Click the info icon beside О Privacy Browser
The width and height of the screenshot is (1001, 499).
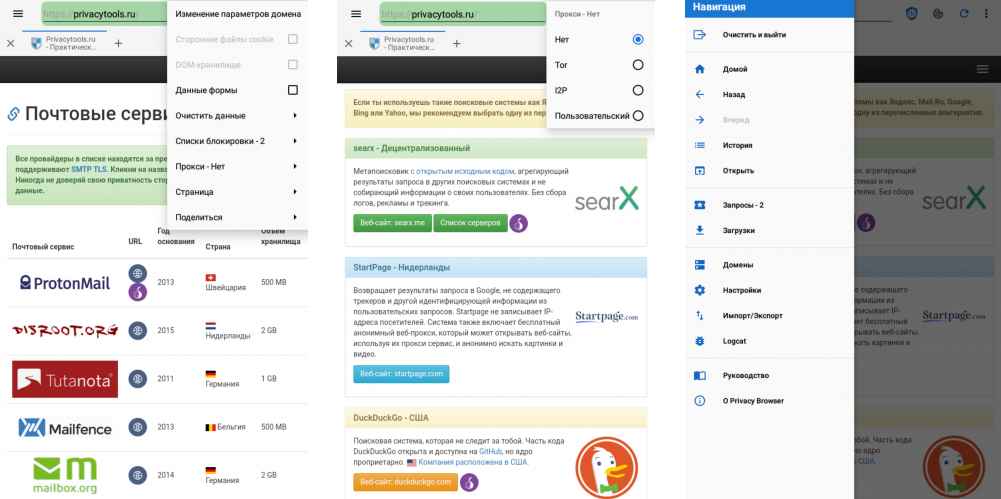pyautogui.click(x=700, y=401)
